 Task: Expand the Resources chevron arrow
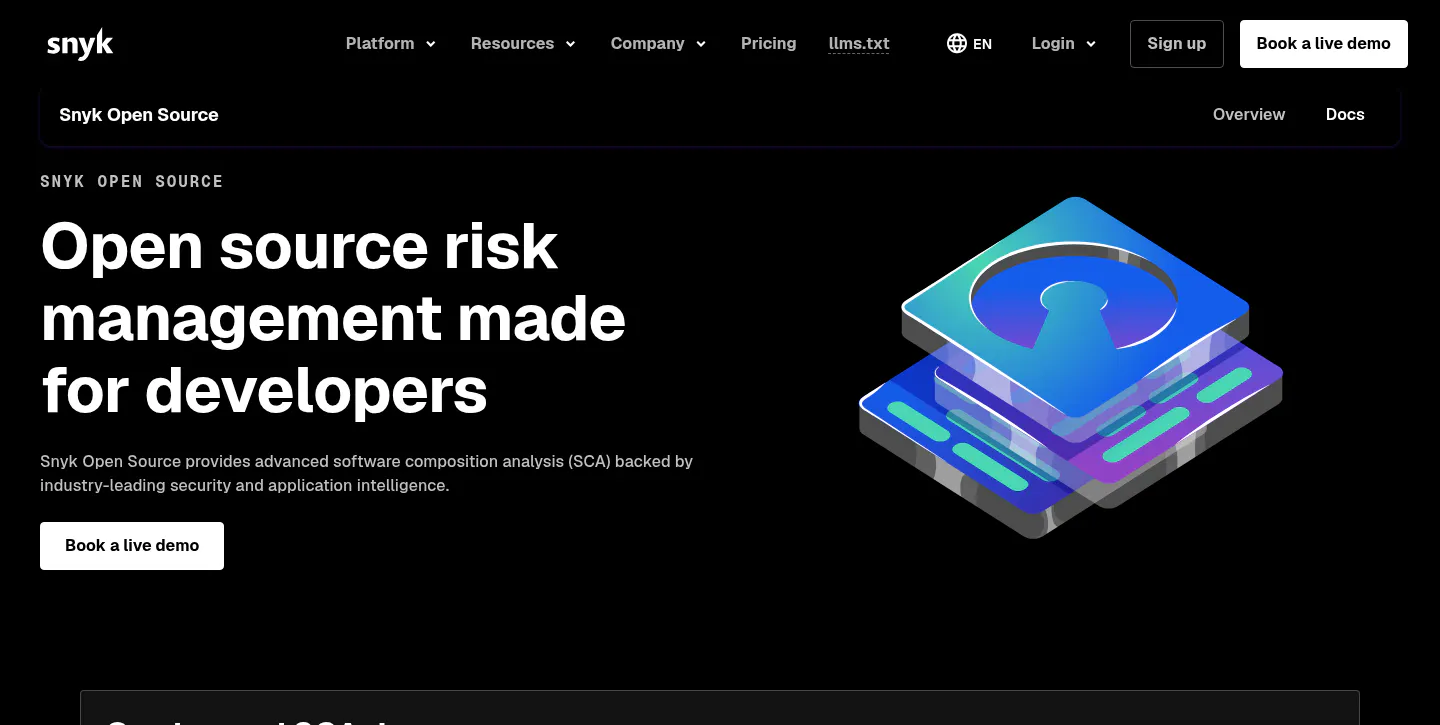[571, 44]
